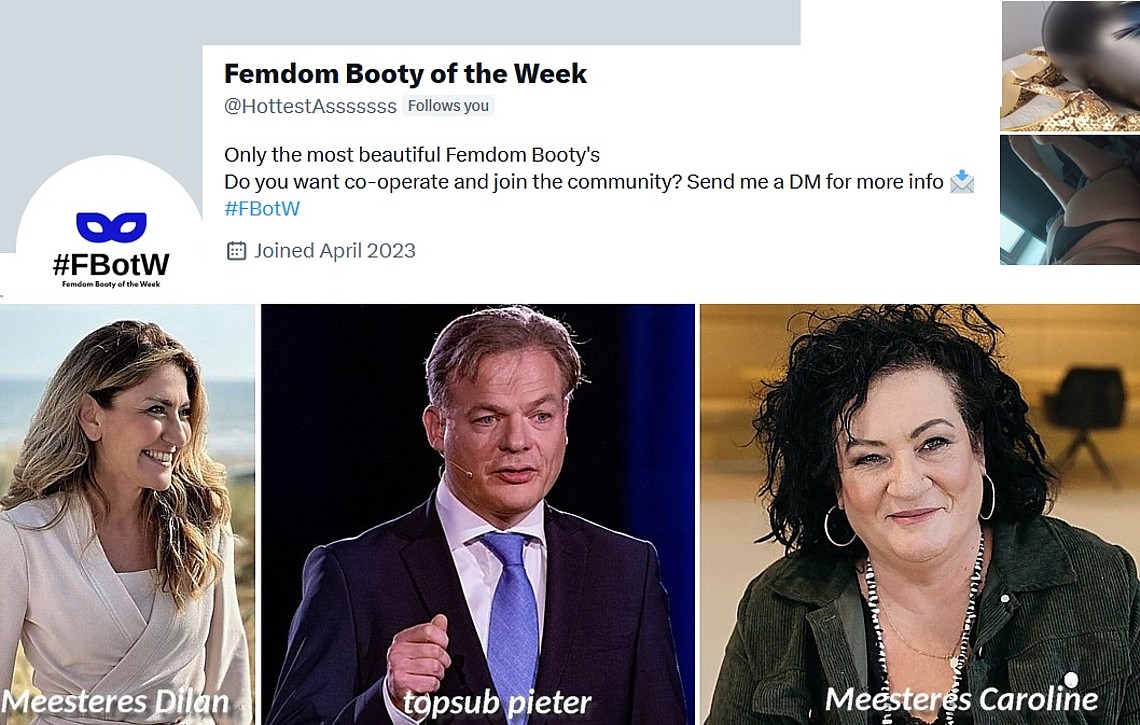Click the "Send me a DM" bio line
This screenshot has width=1140, height=725.
(584, 182)
